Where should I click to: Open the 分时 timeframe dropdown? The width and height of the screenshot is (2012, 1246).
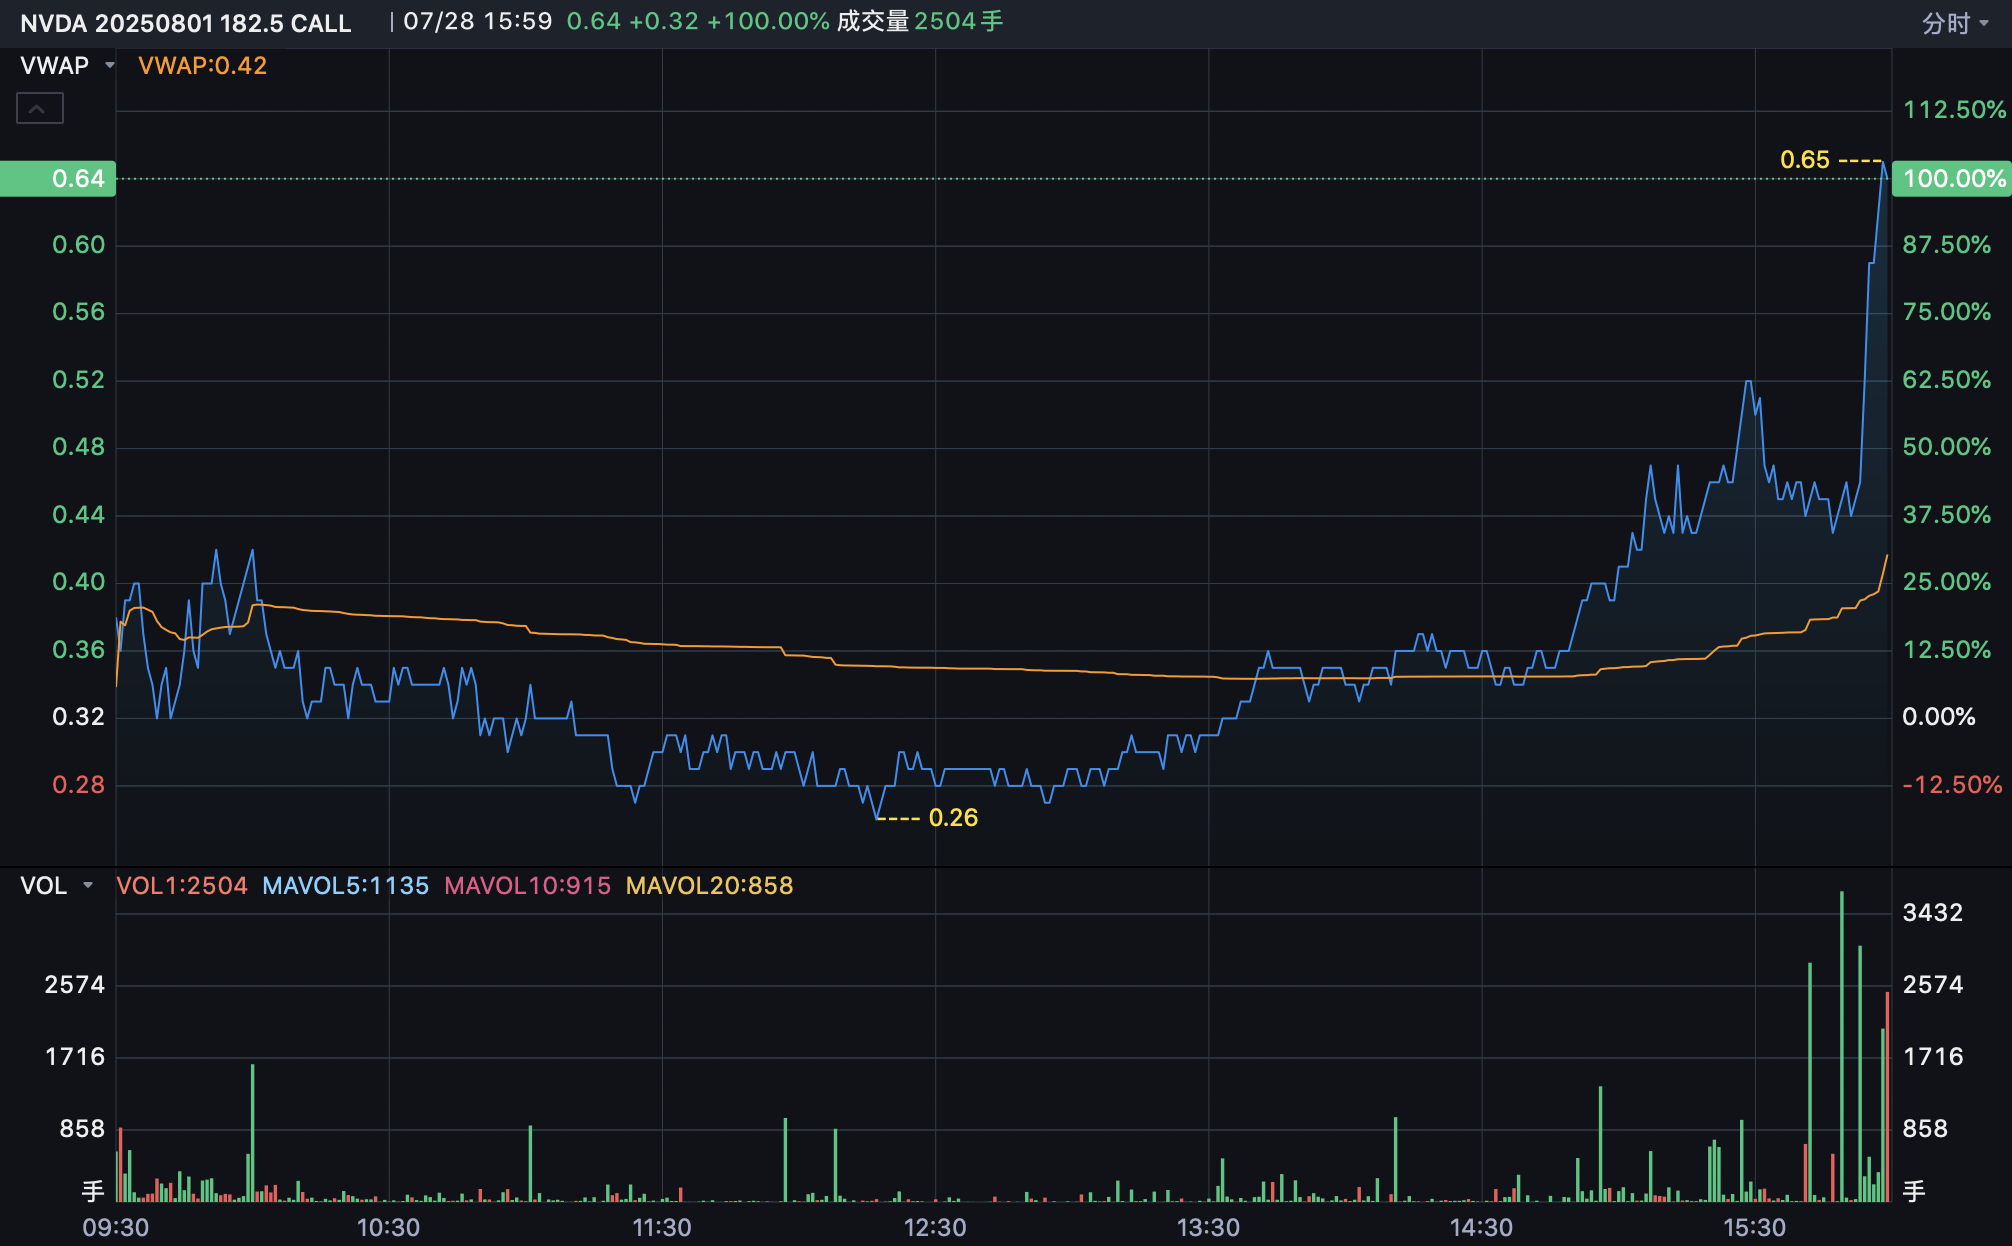[1955, 23]
